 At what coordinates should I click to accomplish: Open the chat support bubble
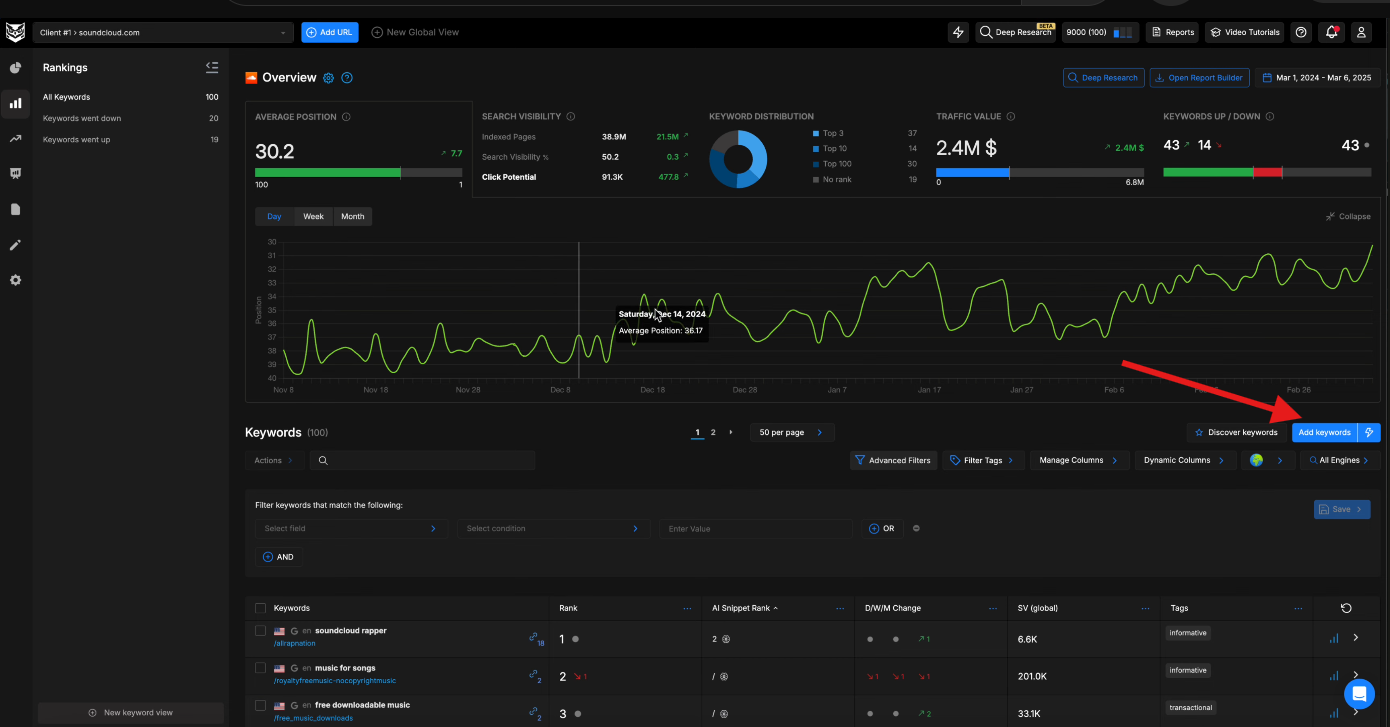1359,693
